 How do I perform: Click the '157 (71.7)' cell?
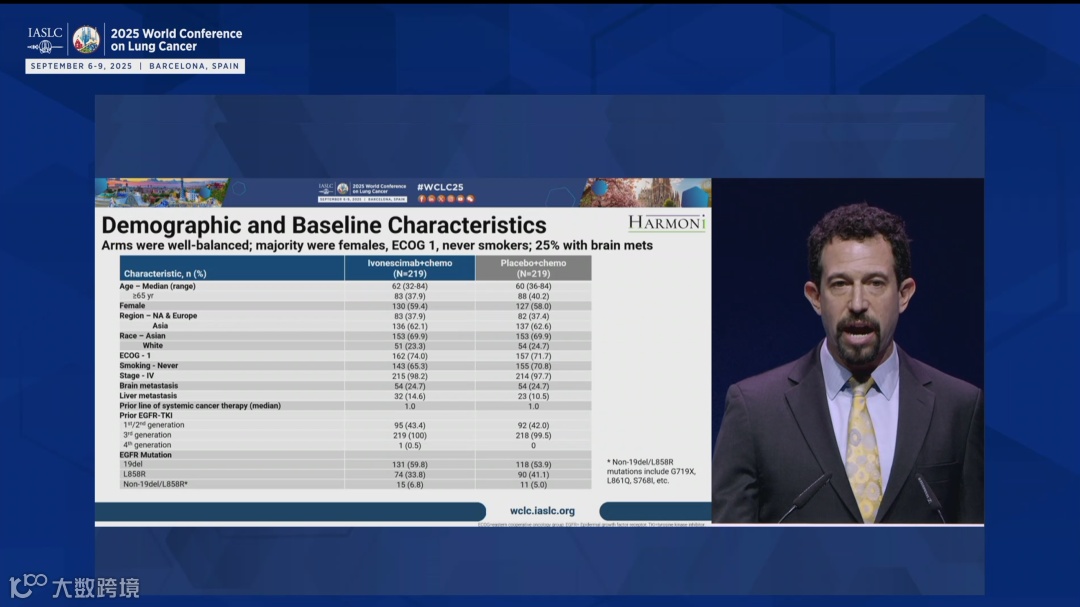coord(533,356)
